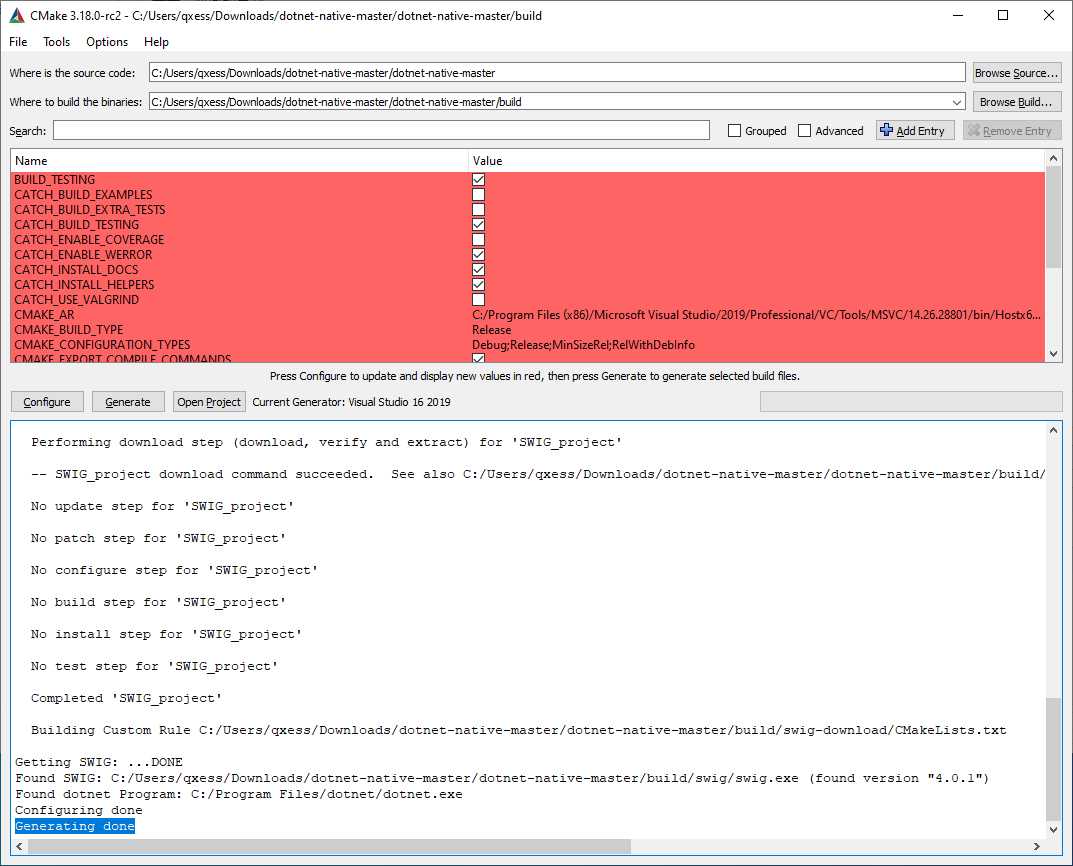Click the Add Entry button

coord(915,131)
